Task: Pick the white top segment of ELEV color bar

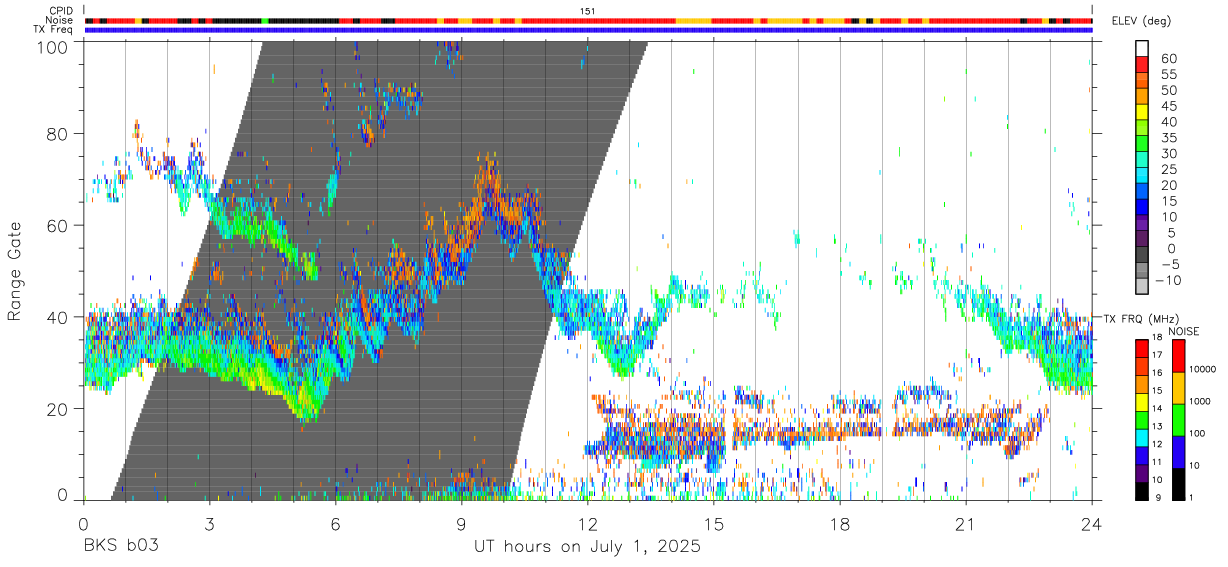Action: coord(1142,48)
